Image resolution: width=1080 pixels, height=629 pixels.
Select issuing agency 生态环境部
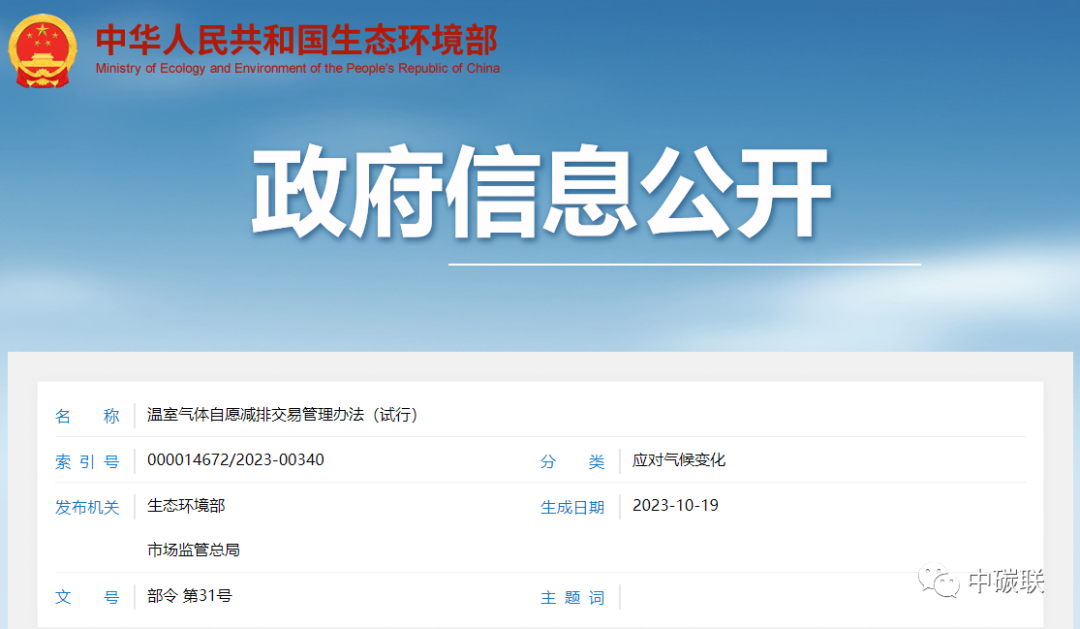pos(186,506)
